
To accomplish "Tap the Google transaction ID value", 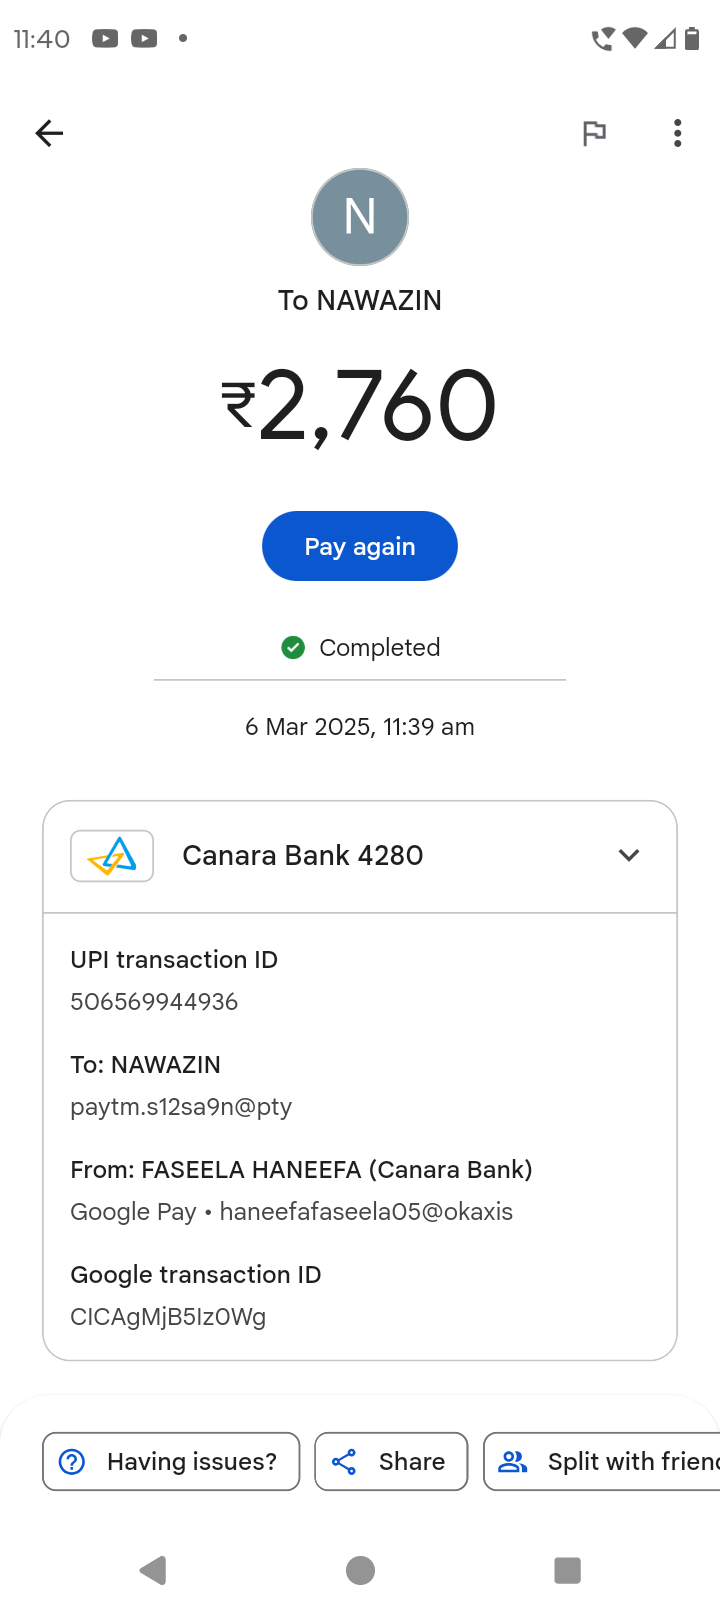I will click(x=168, y=1317).
